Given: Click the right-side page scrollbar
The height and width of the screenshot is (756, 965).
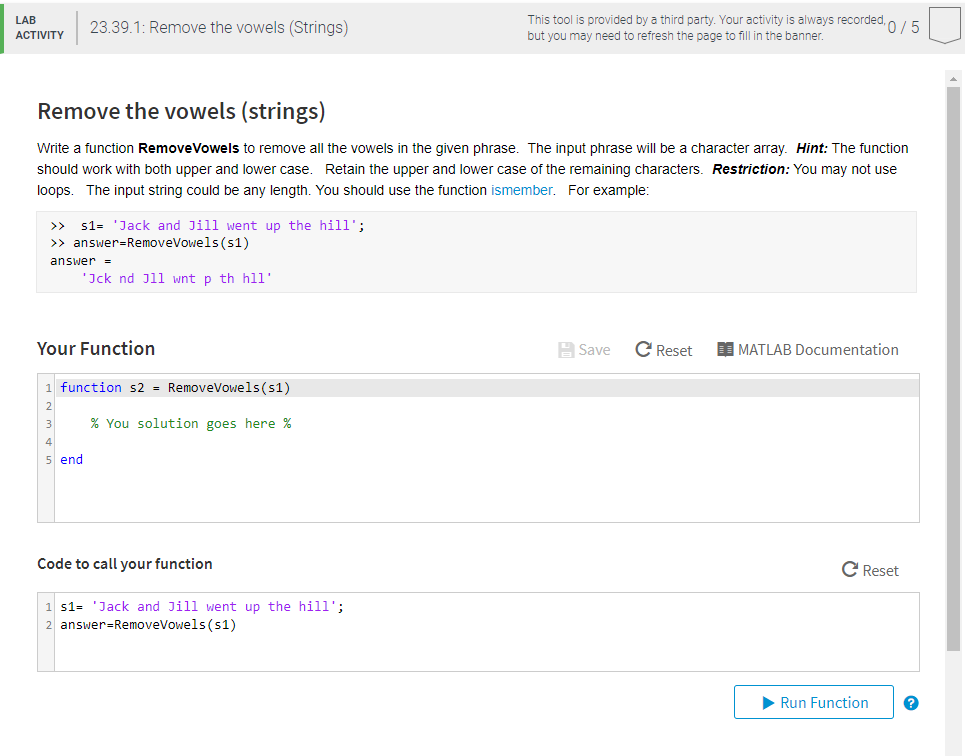Looking at the screenshot, I should coord(953,300).
